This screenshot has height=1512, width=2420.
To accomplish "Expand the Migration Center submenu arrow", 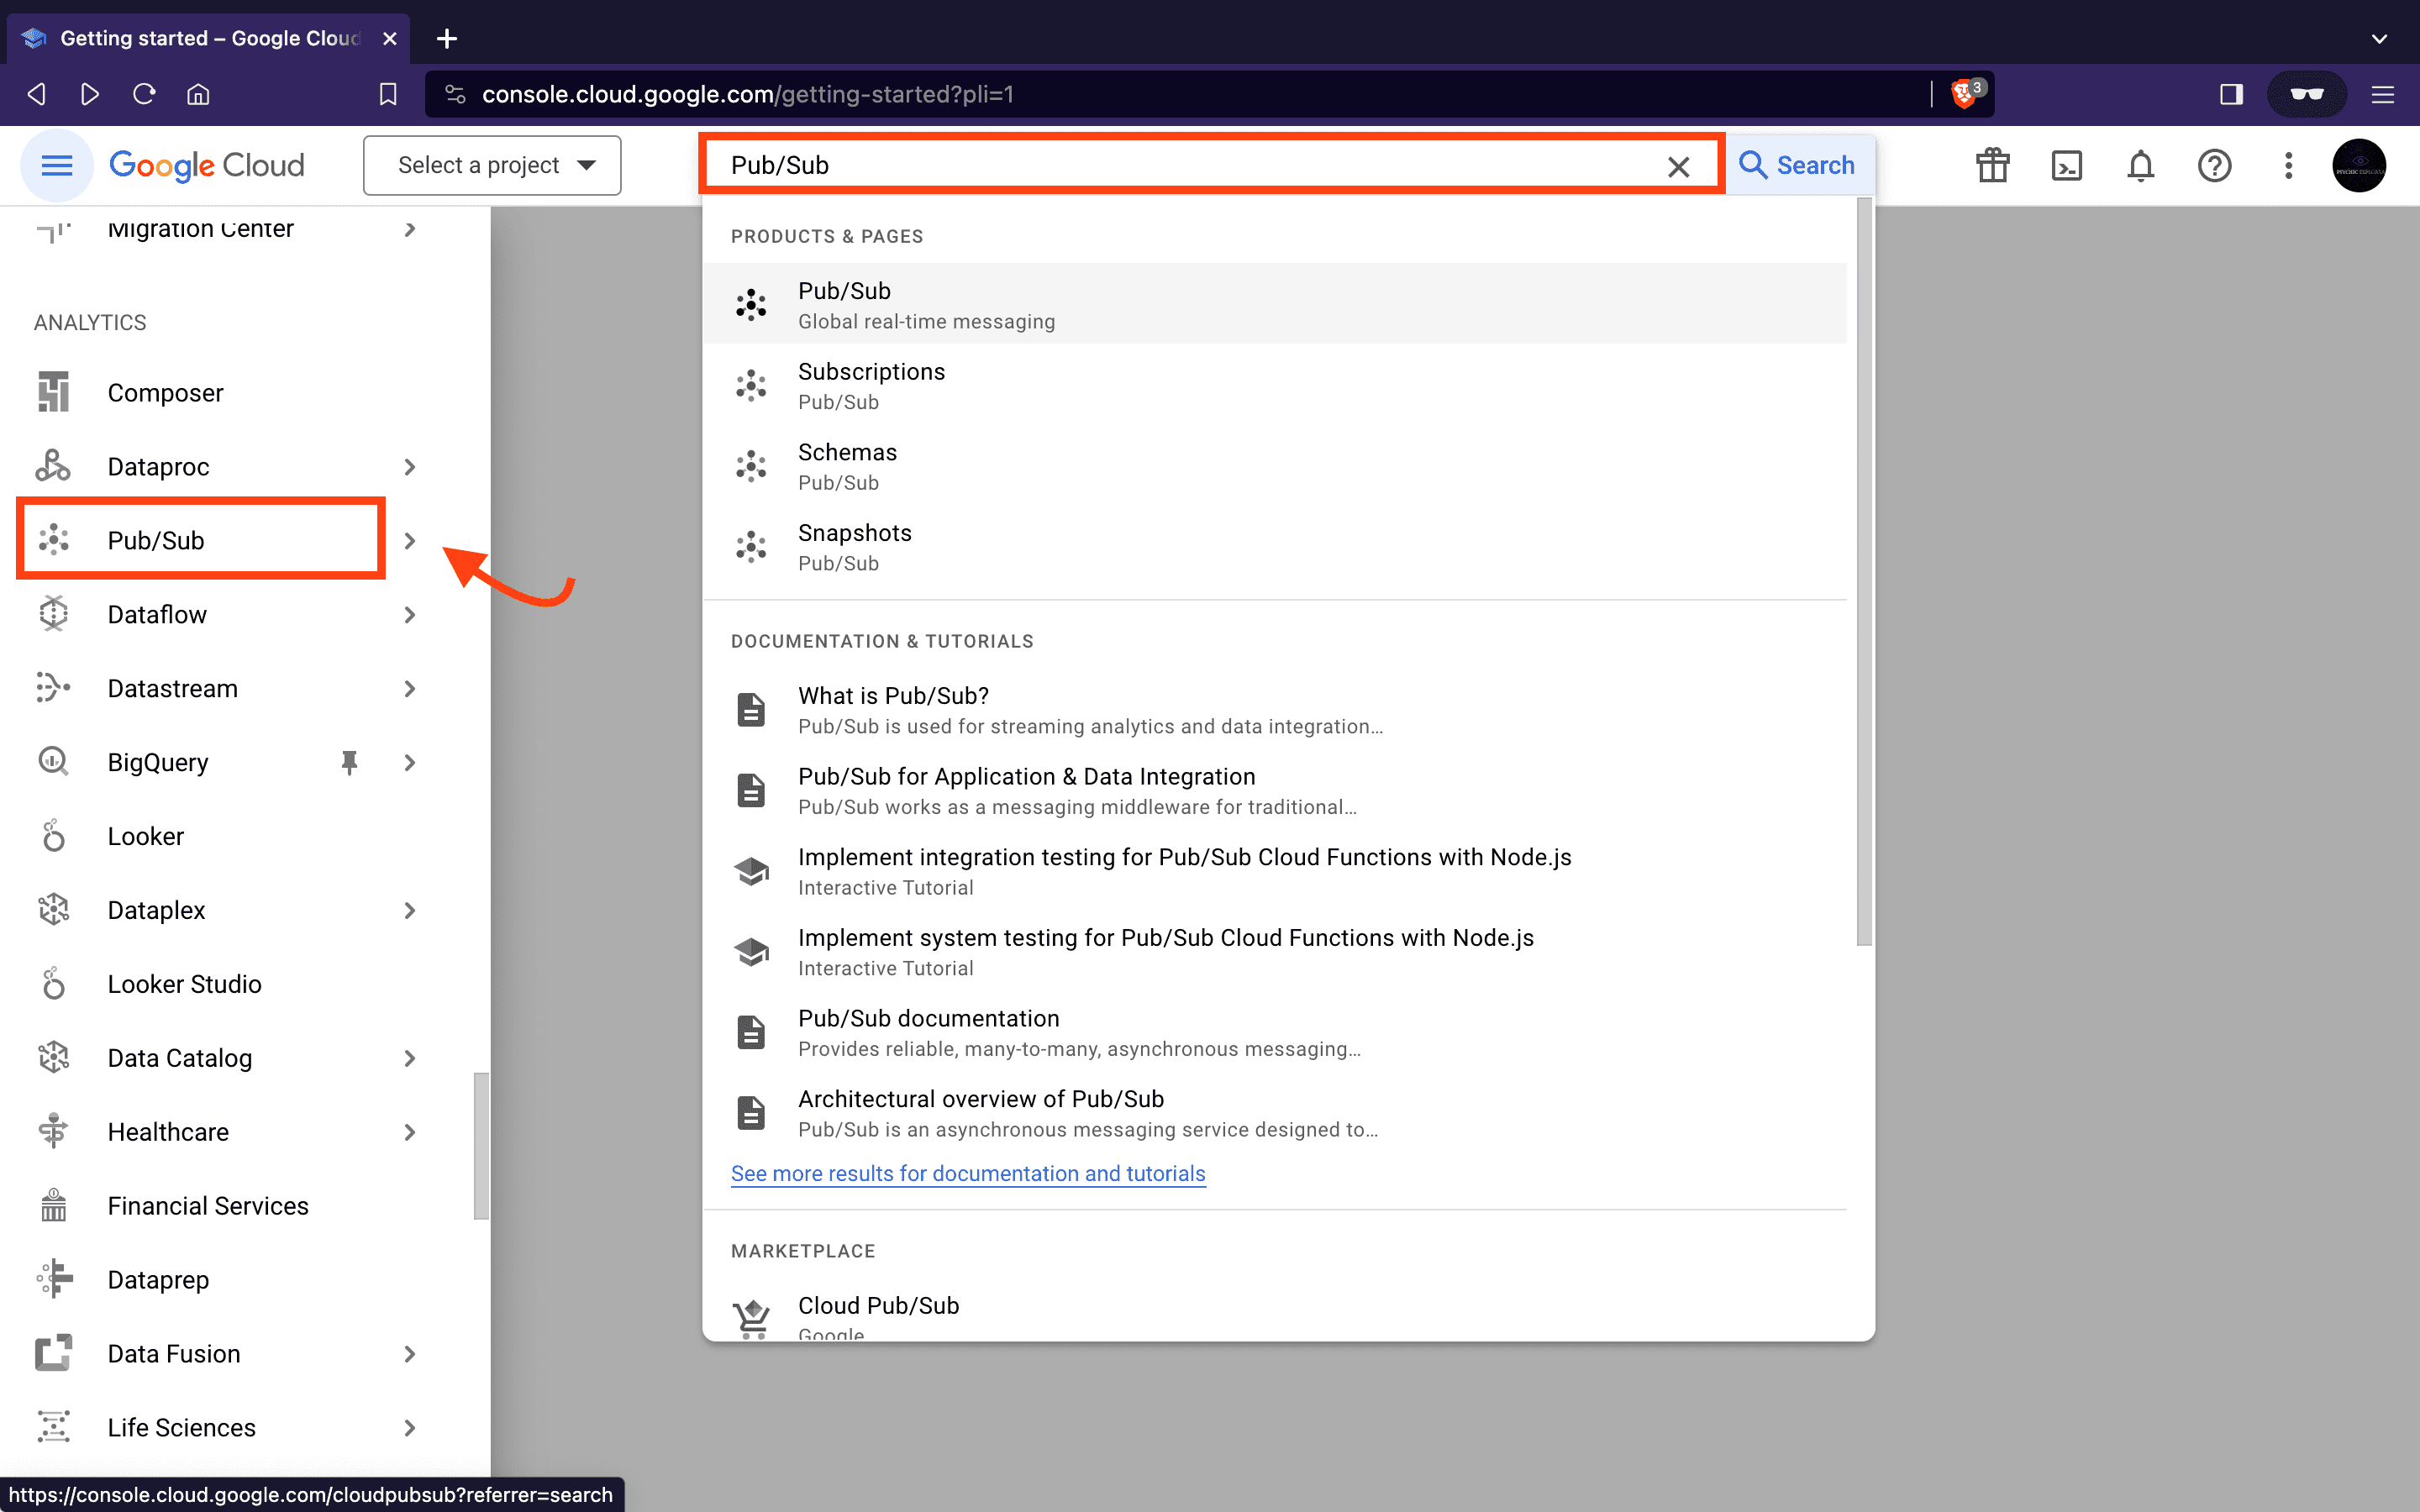I will click(409, 229).
